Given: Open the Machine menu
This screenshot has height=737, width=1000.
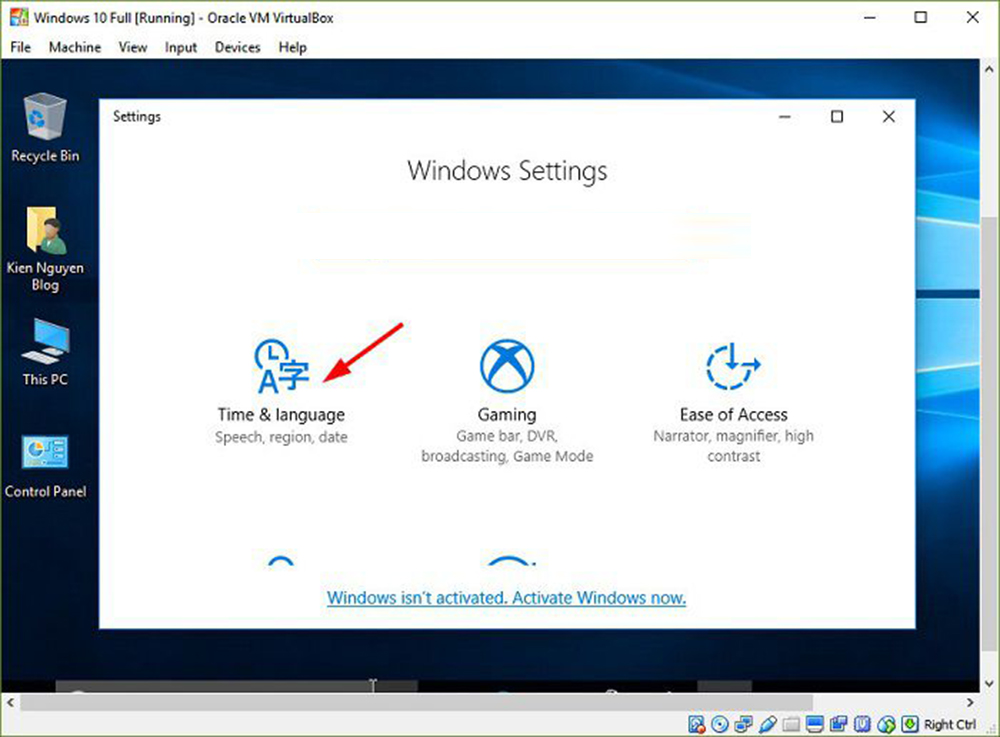Looking at the screenshot, I should point(75,47).
